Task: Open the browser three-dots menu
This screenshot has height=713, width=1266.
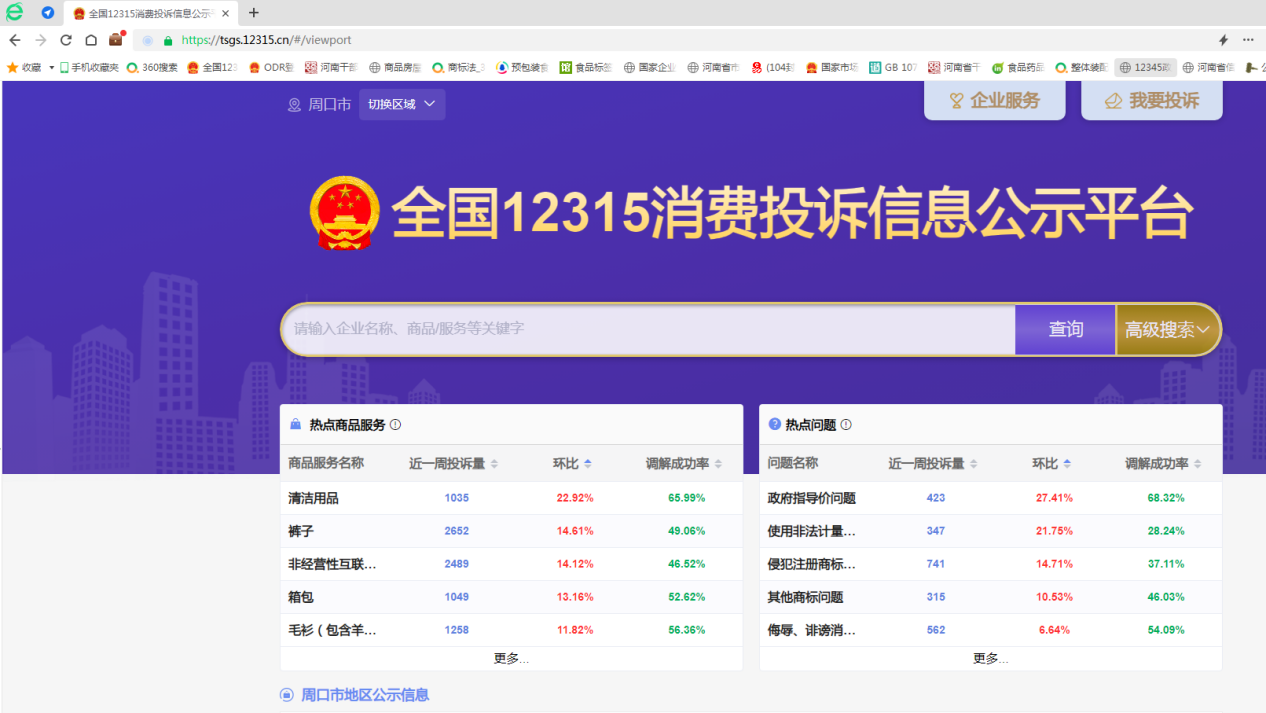Action: point(1248,40)
